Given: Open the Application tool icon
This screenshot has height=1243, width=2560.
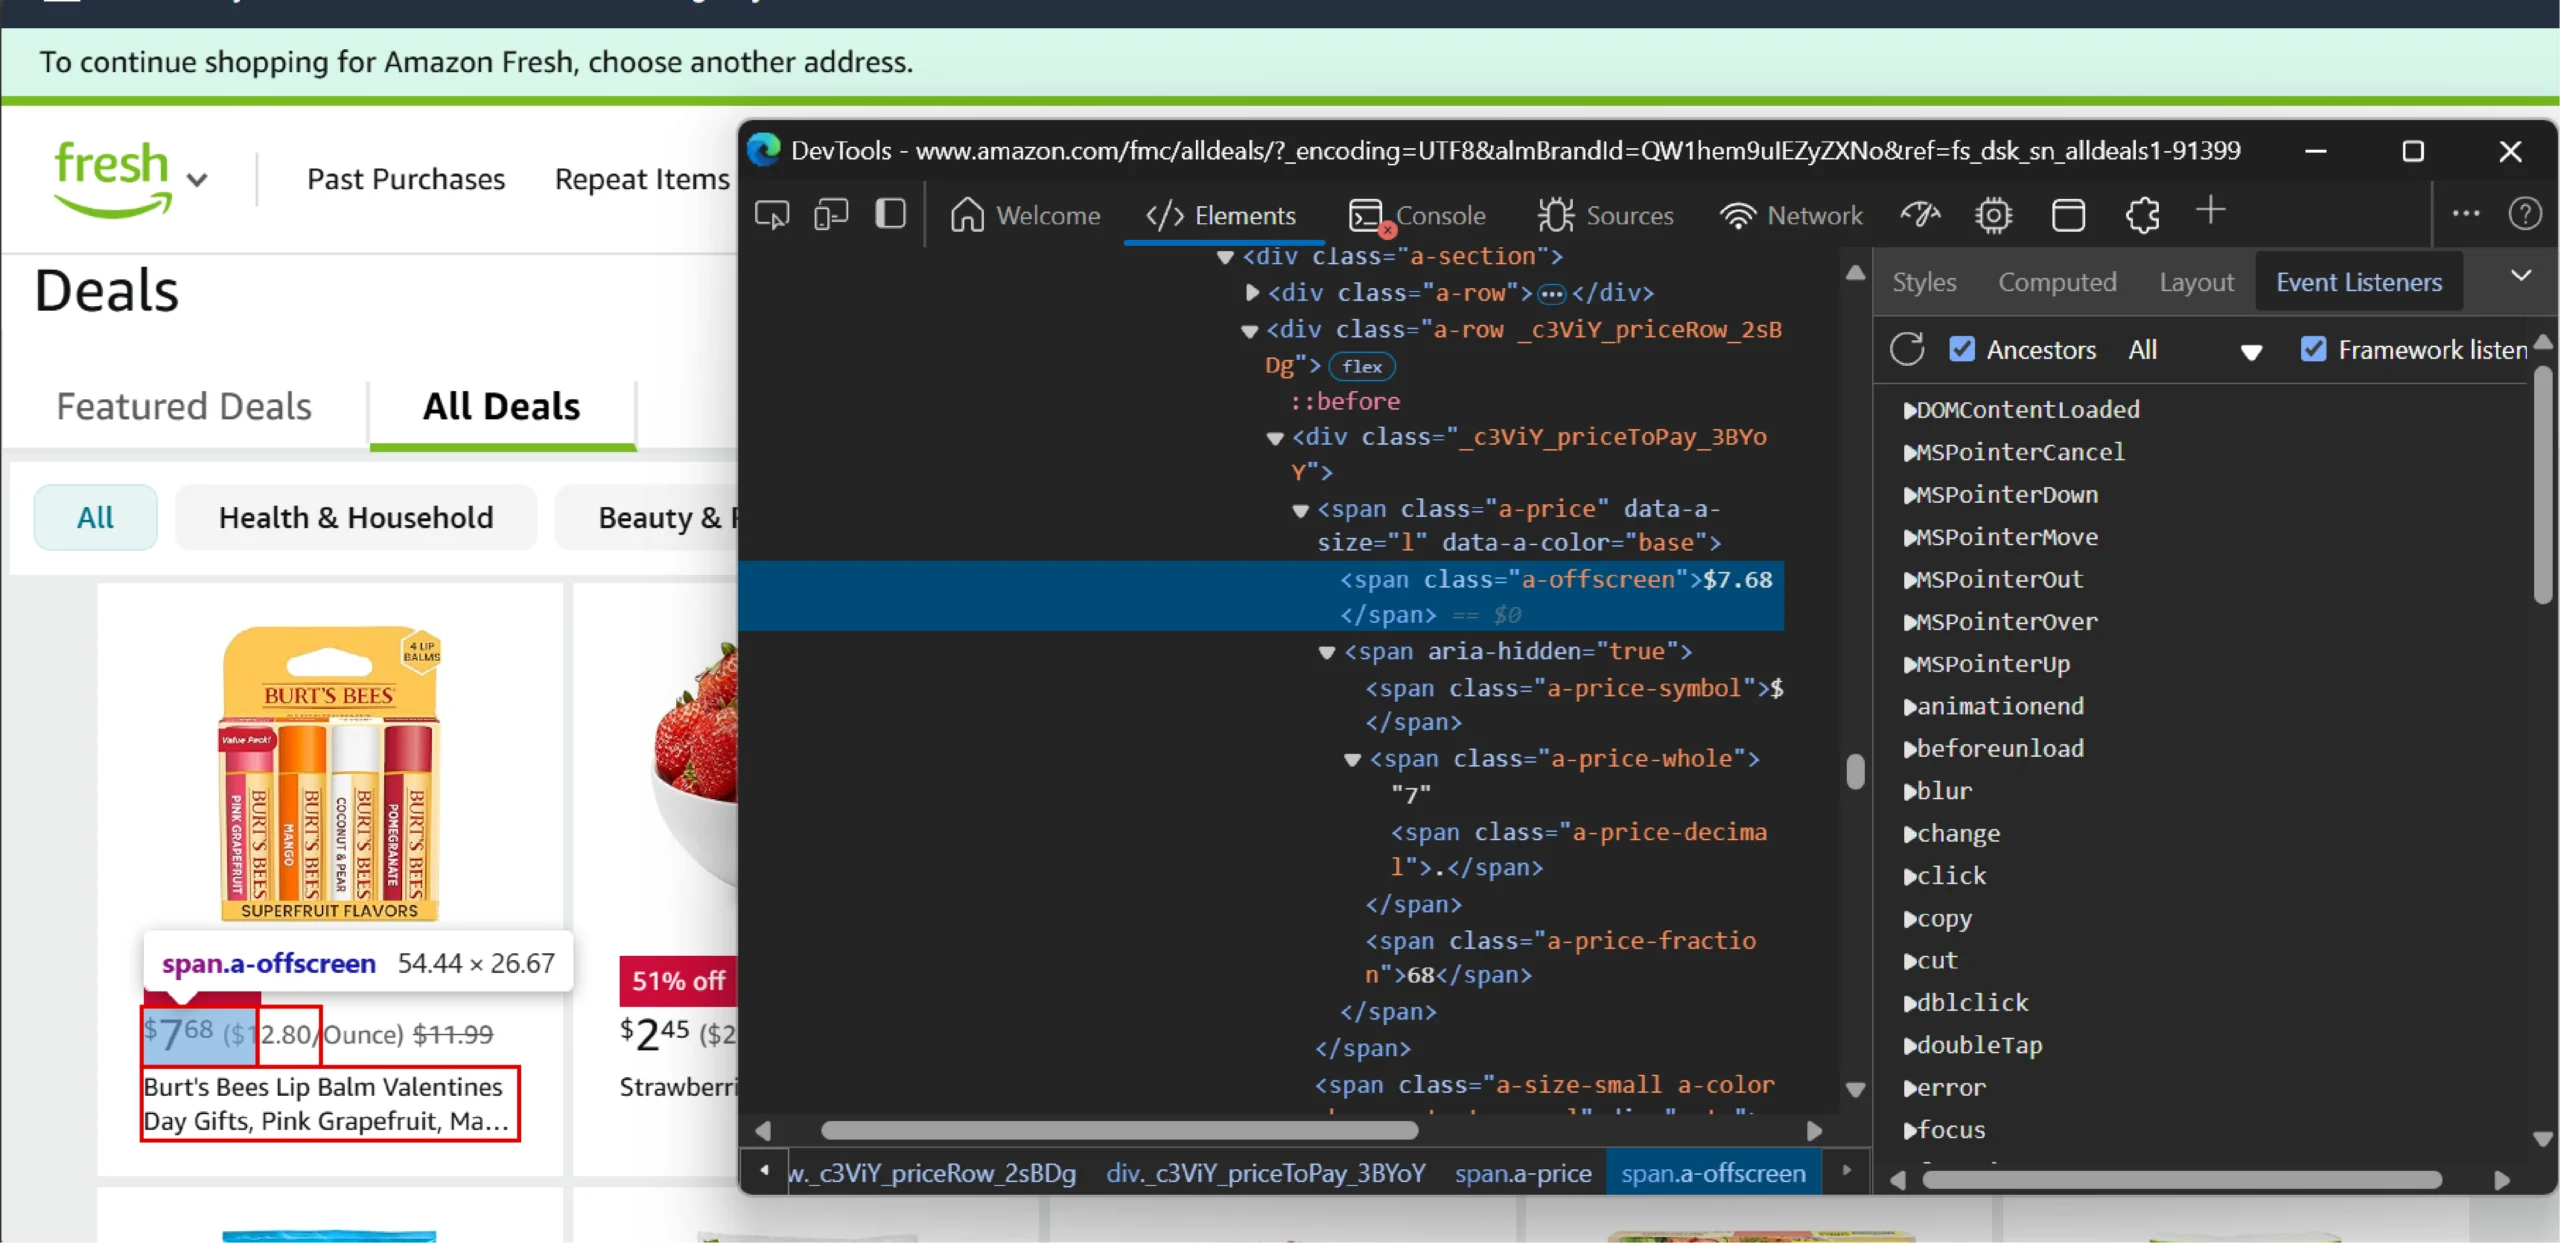Looking at the screenshot, I should tap(2068, 214).
